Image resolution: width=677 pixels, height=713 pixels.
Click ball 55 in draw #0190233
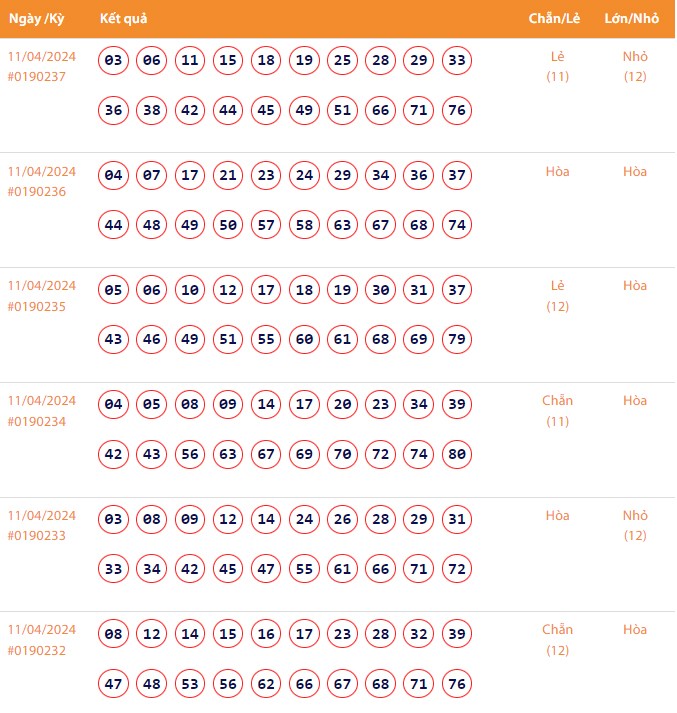click(304, 569)
